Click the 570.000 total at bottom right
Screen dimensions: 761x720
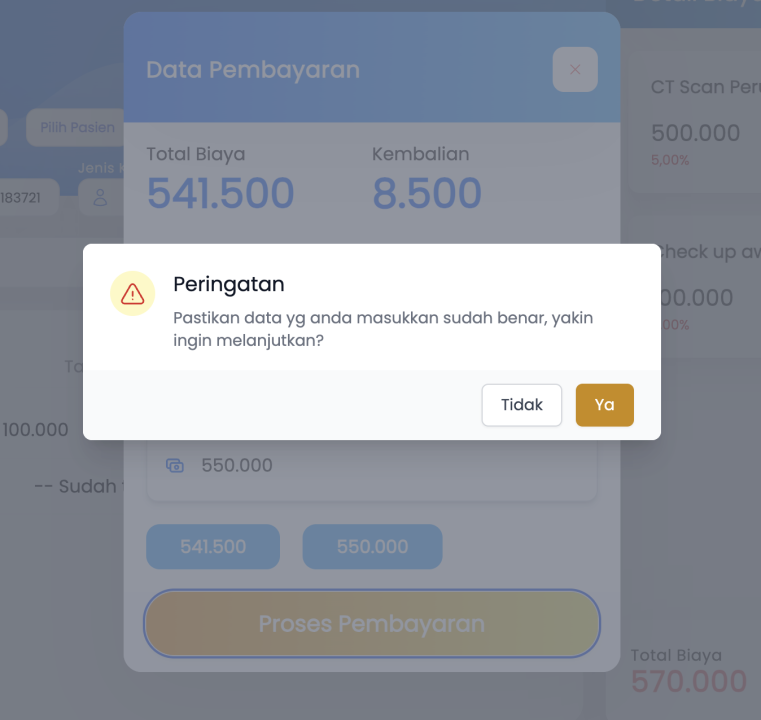(688, 682)
